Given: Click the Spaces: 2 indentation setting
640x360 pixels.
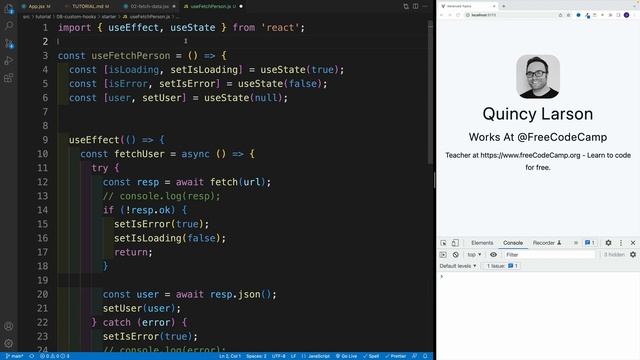Looking at the screenshot, I should (256, 356).
